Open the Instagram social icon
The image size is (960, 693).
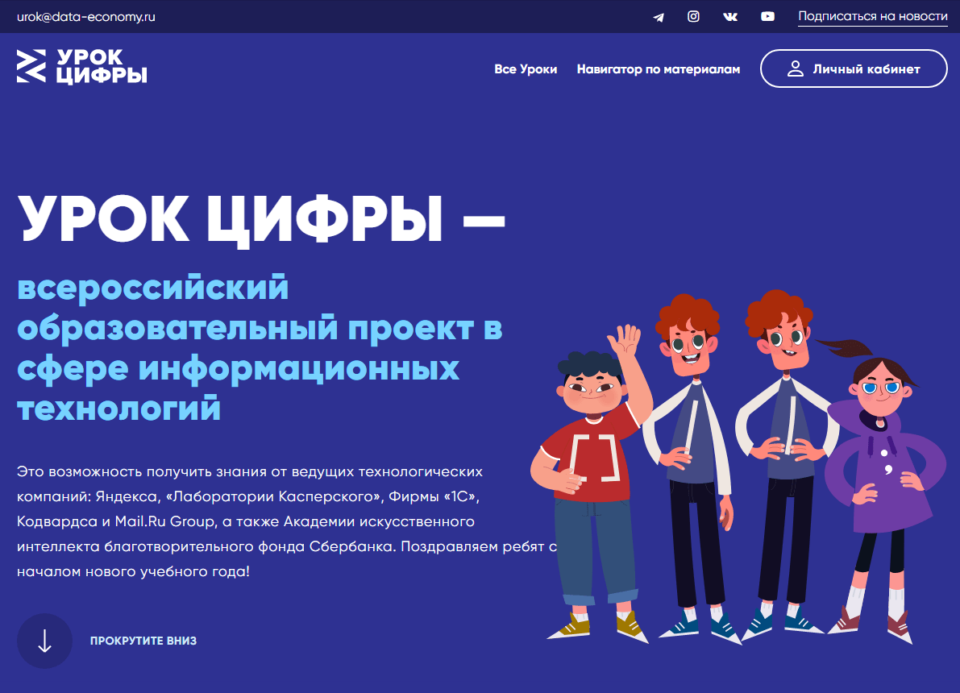[693, 17]
